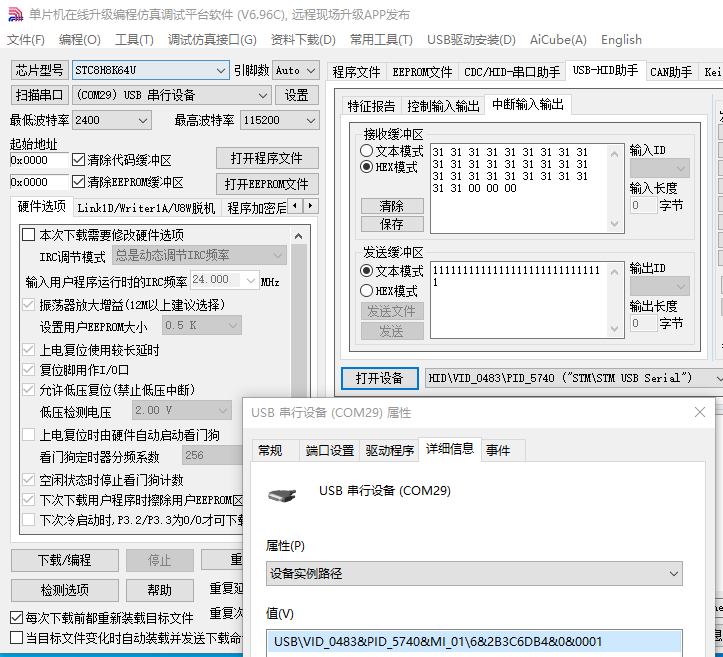The height and width of the screenshot is (657, 723).
Task: Open the USB驱动安装(D) menu
Action: (x=471, y=40)
